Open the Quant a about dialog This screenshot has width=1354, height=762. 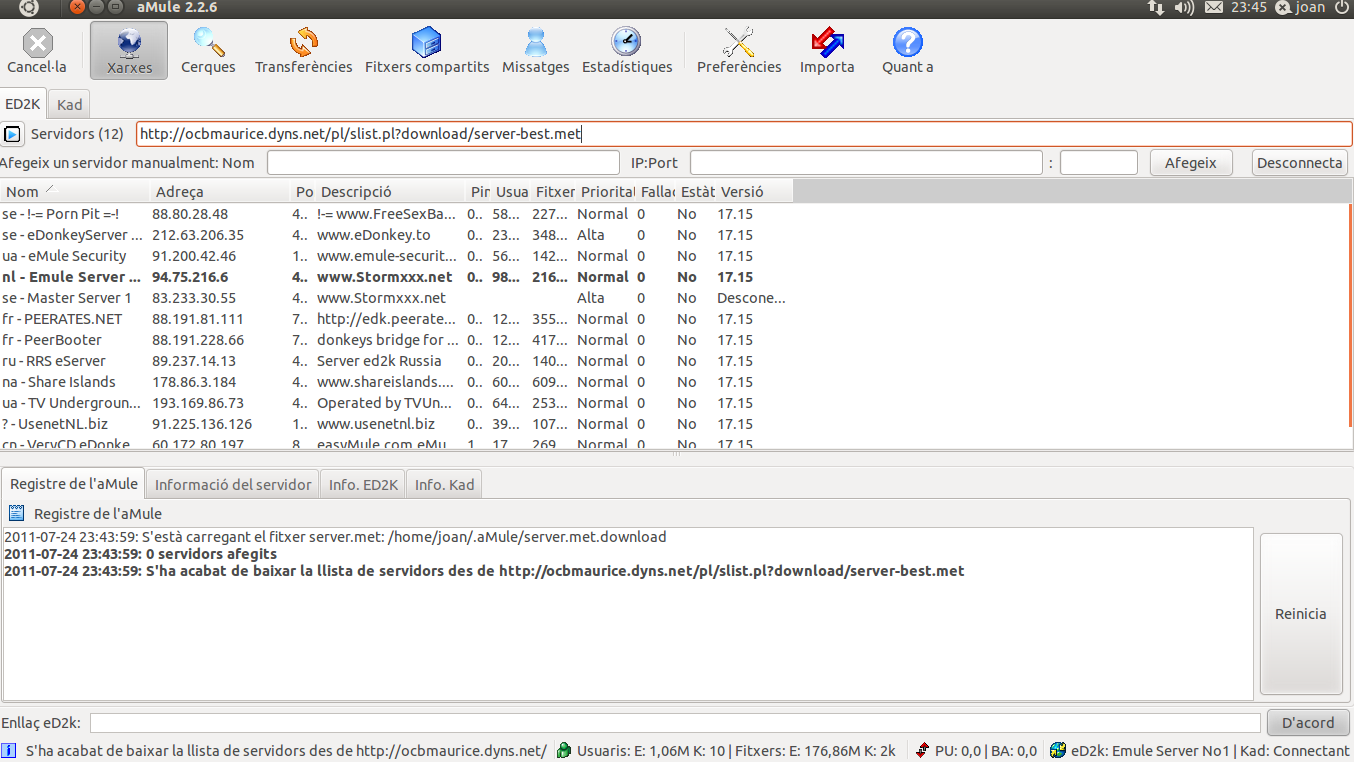907,51
